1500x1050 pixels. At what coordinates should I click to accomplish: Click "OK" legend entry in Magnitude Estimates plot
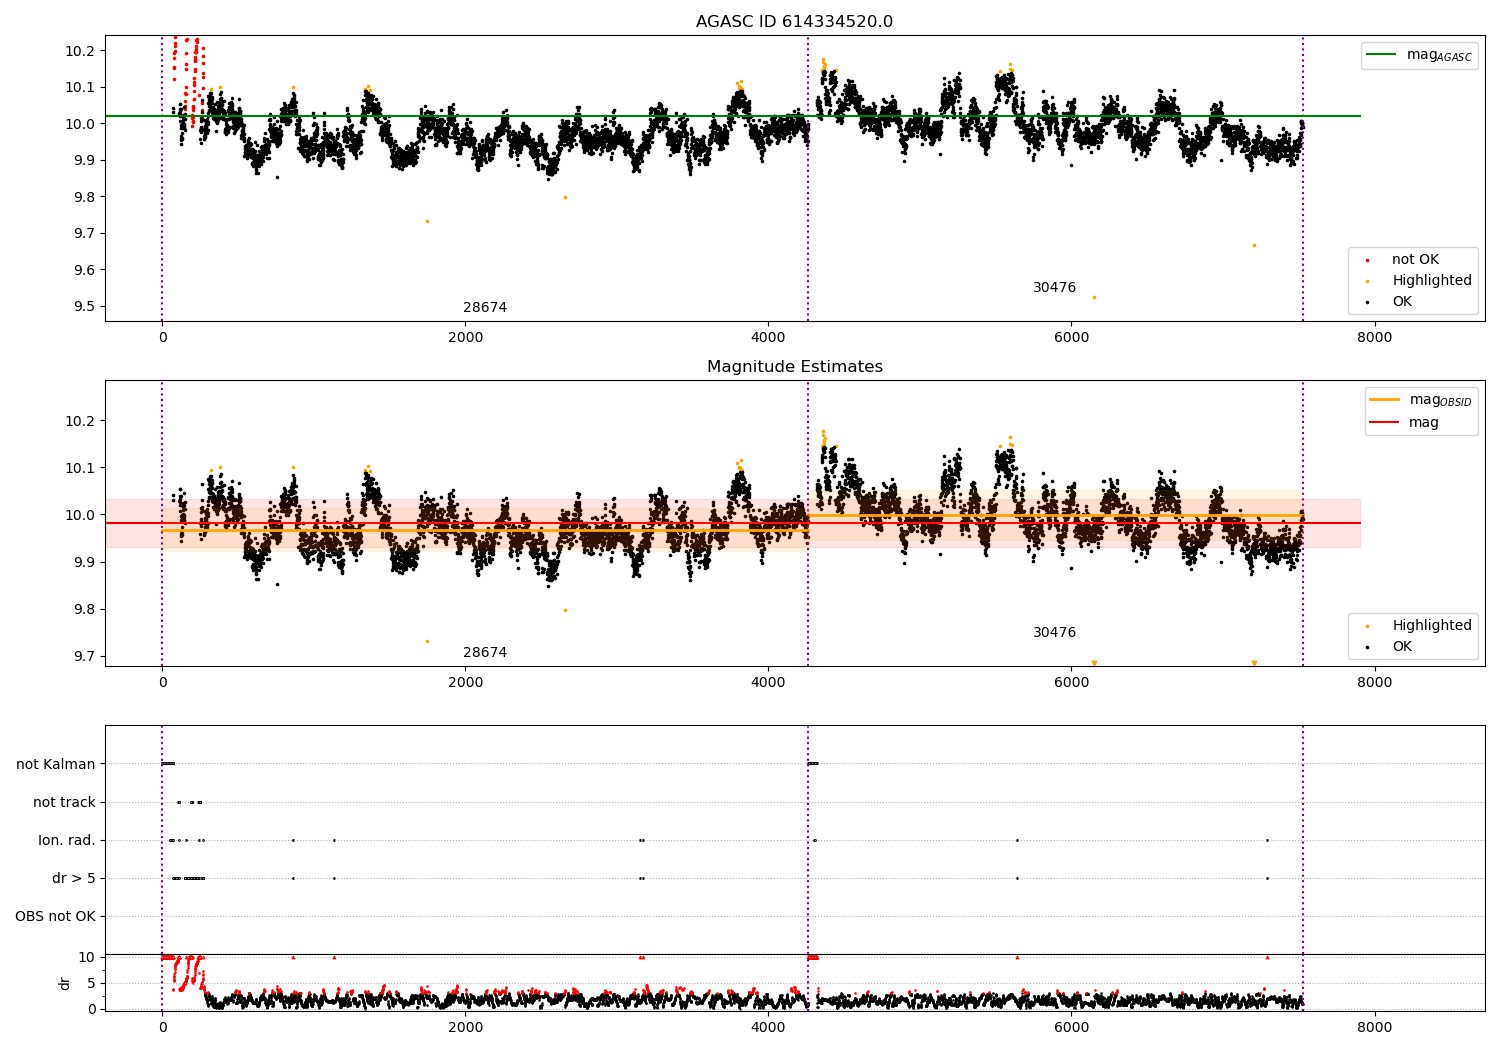(x=1390, y=647)
